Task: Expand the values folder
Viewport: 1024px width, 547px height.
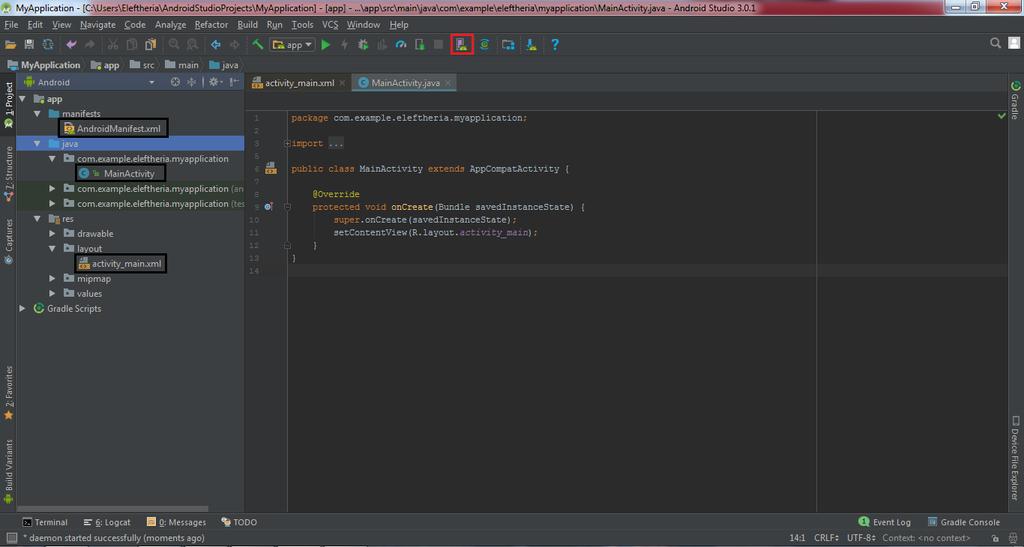Action: [x=52, y=294]
